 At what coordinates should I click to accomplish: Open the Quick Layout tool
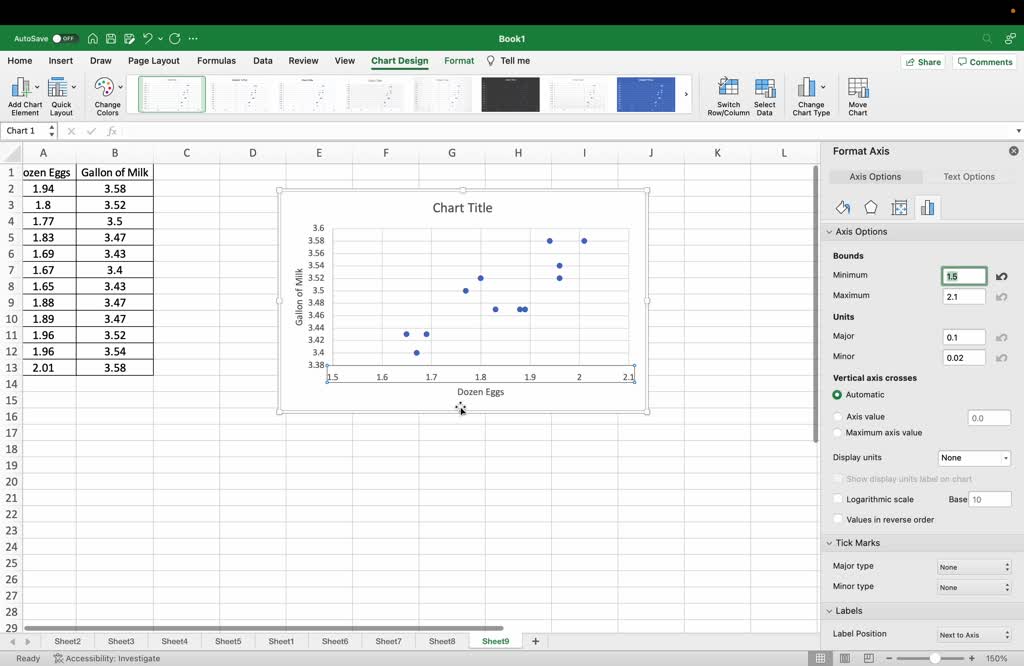[x=61, y=89]
